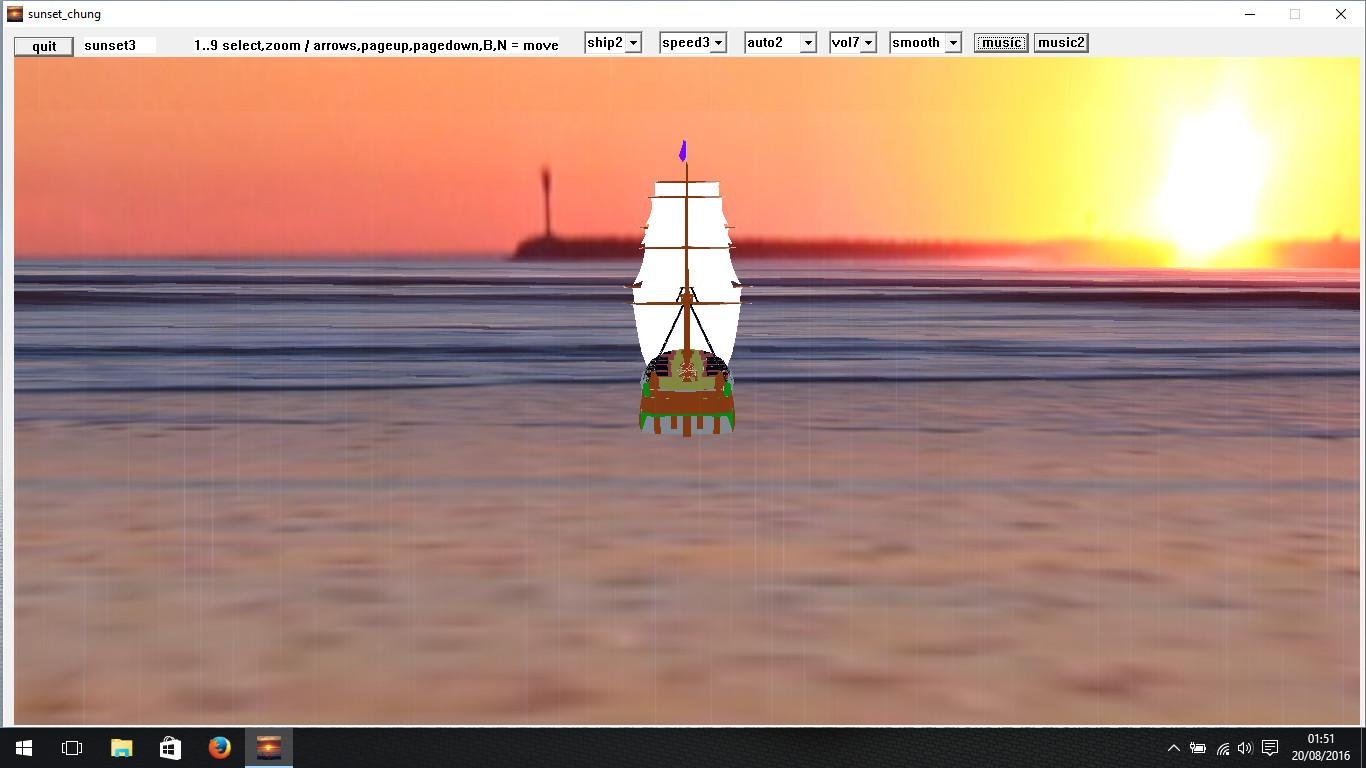Open the Action Center notifications icon
Viewport: 1366px width, 768px height.
pos(1270,748)
